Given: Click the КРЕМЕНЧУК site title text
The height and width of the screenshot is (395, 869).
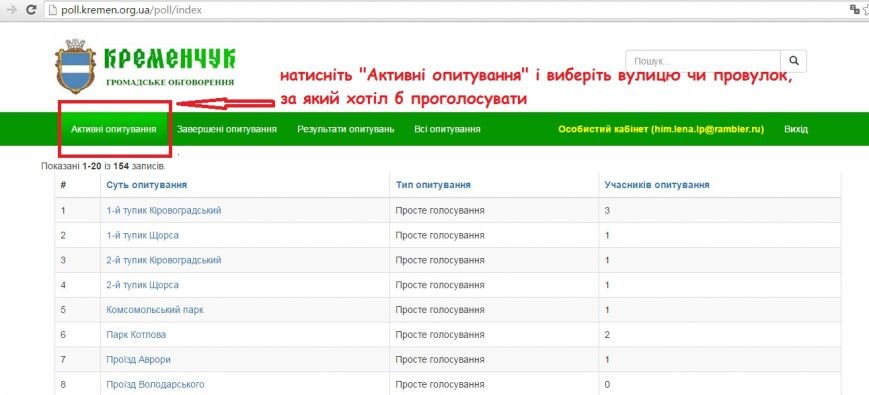Looking at the screenshot, I should pos(170,58).
